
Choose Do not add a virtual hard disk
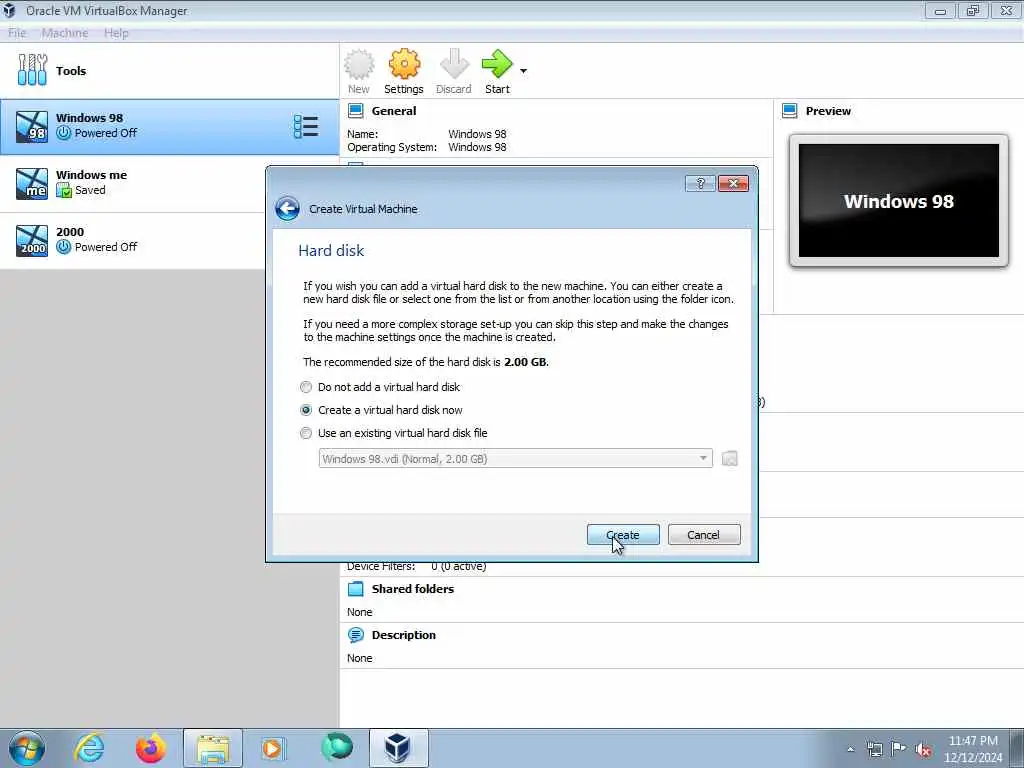pos(306,387)
